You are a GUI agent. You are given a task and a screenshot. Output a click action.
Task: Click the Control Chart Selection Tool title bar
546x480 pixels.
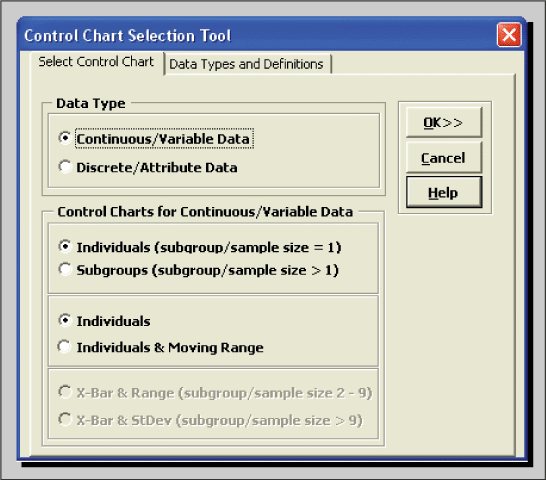[258, 36]
